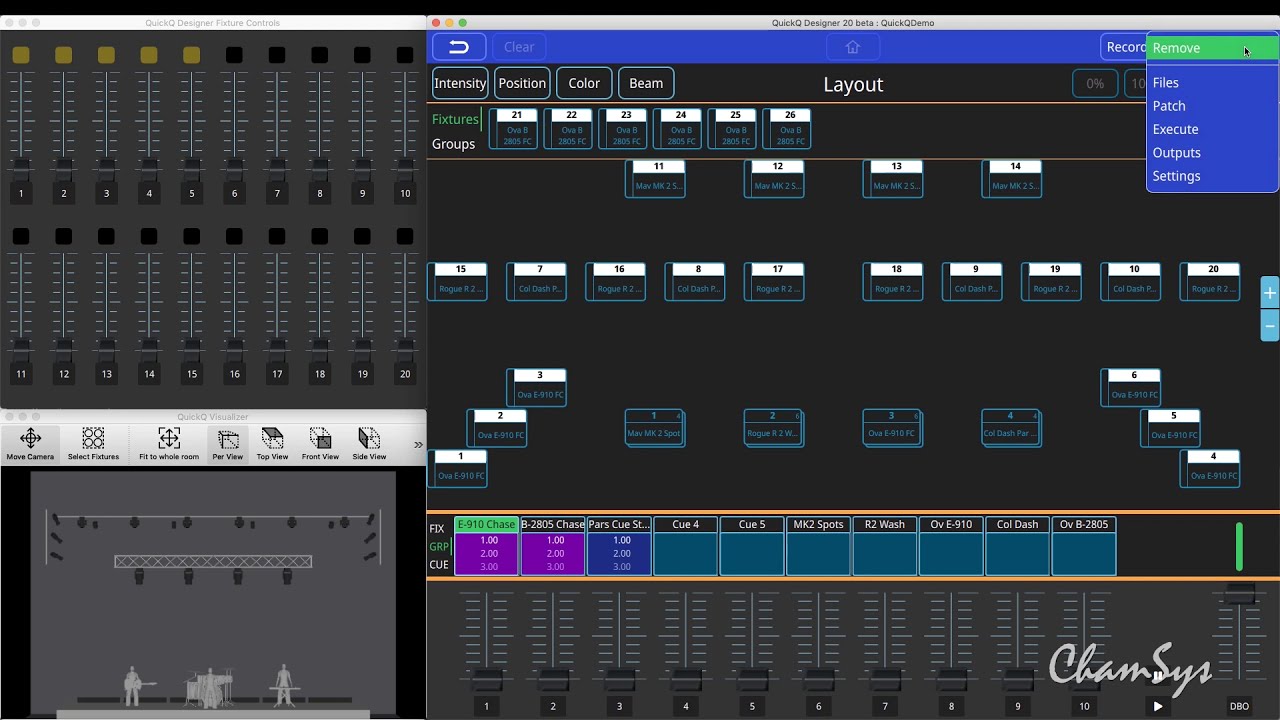Viewport: 1280px width, 720px height.
Task: Toggle flash square above fader 11 in Fixture Controls
Action: click(21, 236)
